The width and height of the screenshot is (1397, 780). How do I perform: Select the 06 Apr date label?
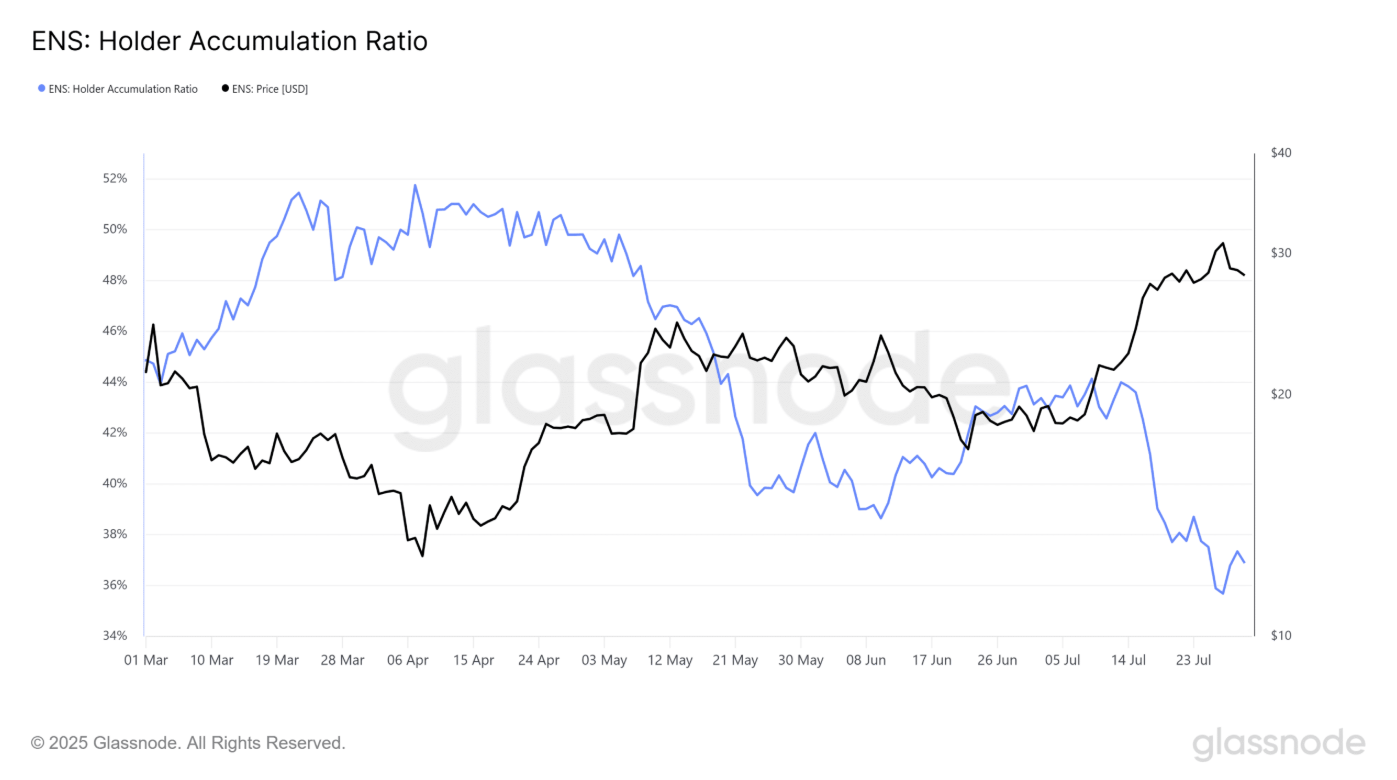point(408,660)
